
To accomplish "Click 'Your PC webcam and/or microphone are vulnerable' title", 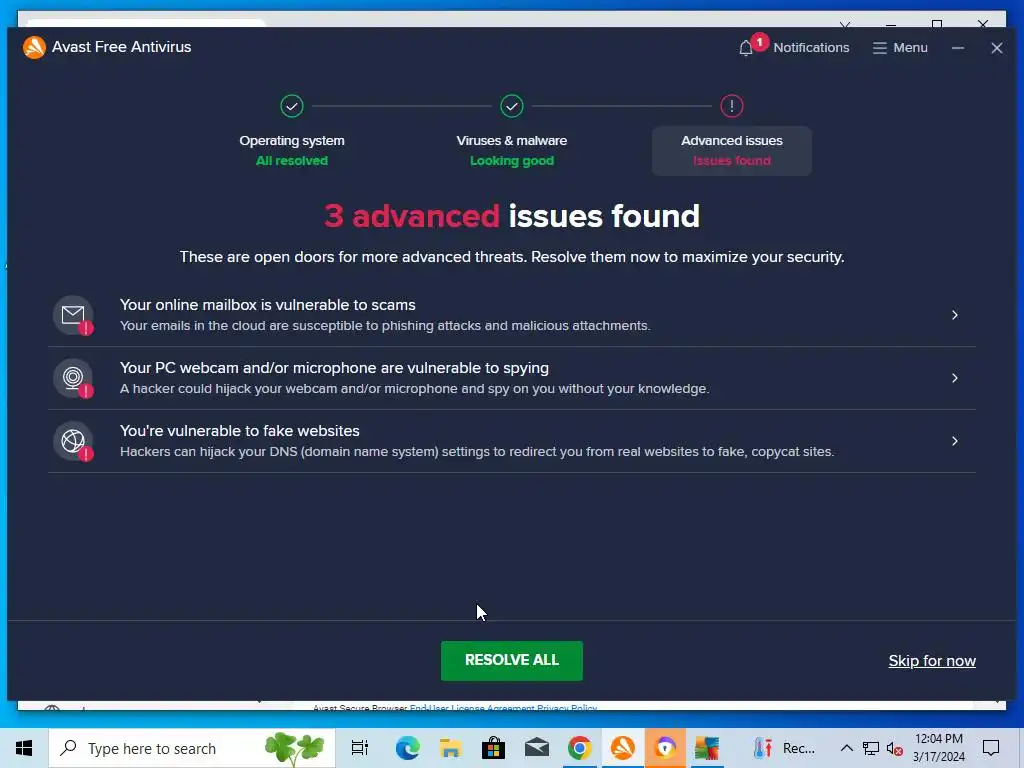I will click(334, 368).
